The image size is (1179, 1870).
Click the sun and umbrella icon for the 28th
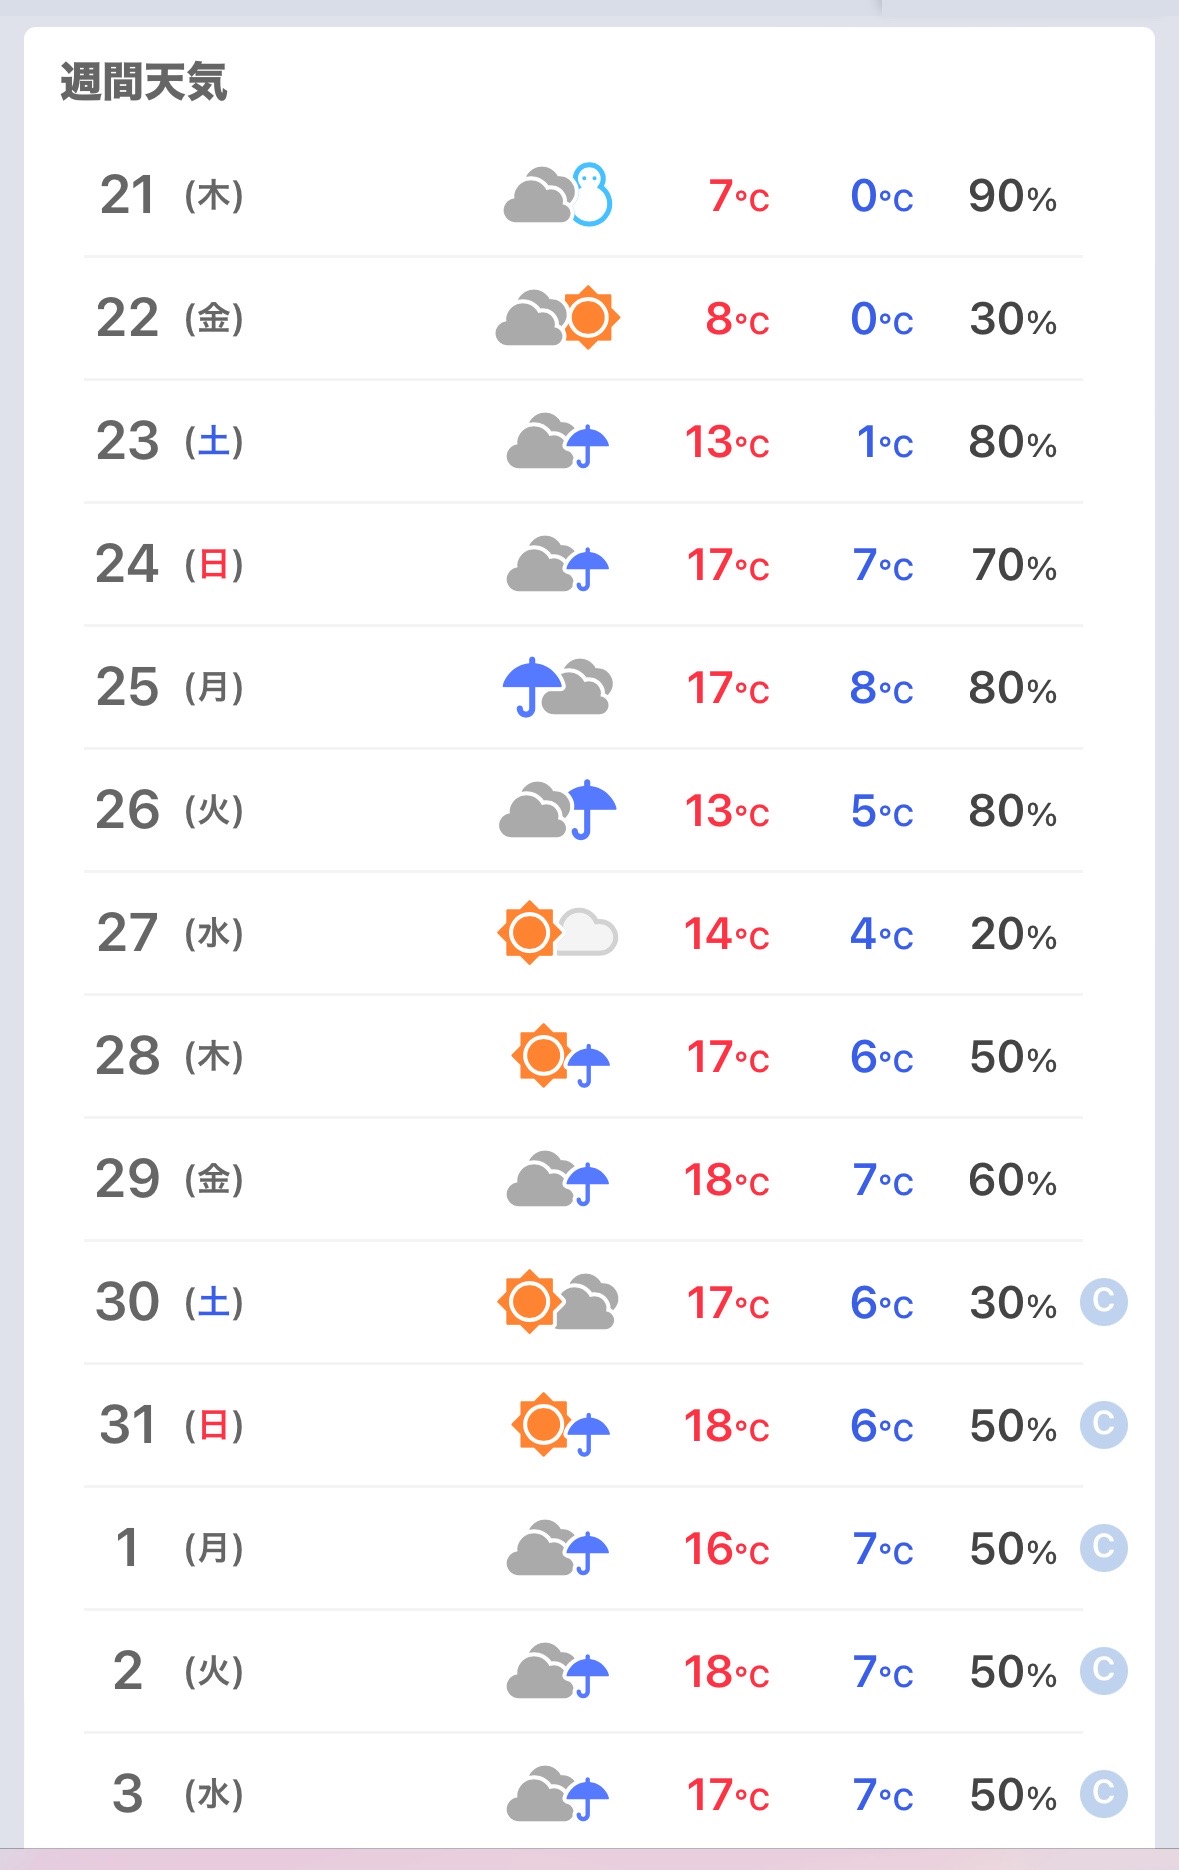click(x=560, y=1056)
